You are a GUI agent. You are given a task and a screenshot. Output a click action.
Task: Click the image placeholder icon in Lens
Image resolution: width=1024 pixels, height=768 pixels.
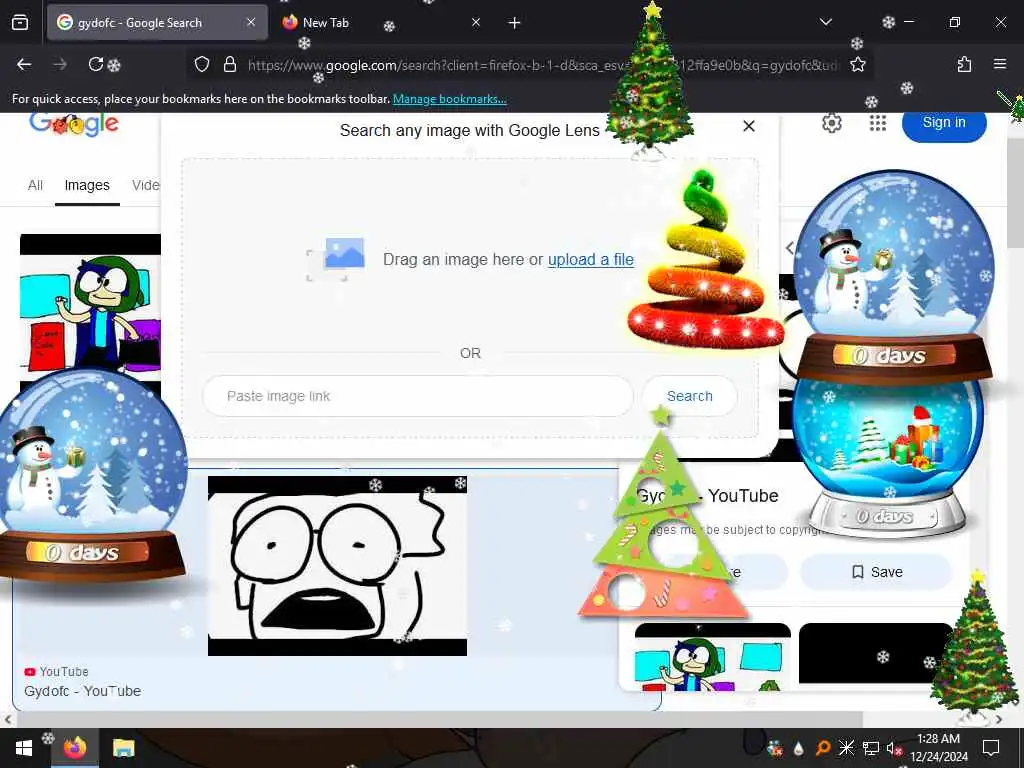pyautogui.click(x=336, y=260)
